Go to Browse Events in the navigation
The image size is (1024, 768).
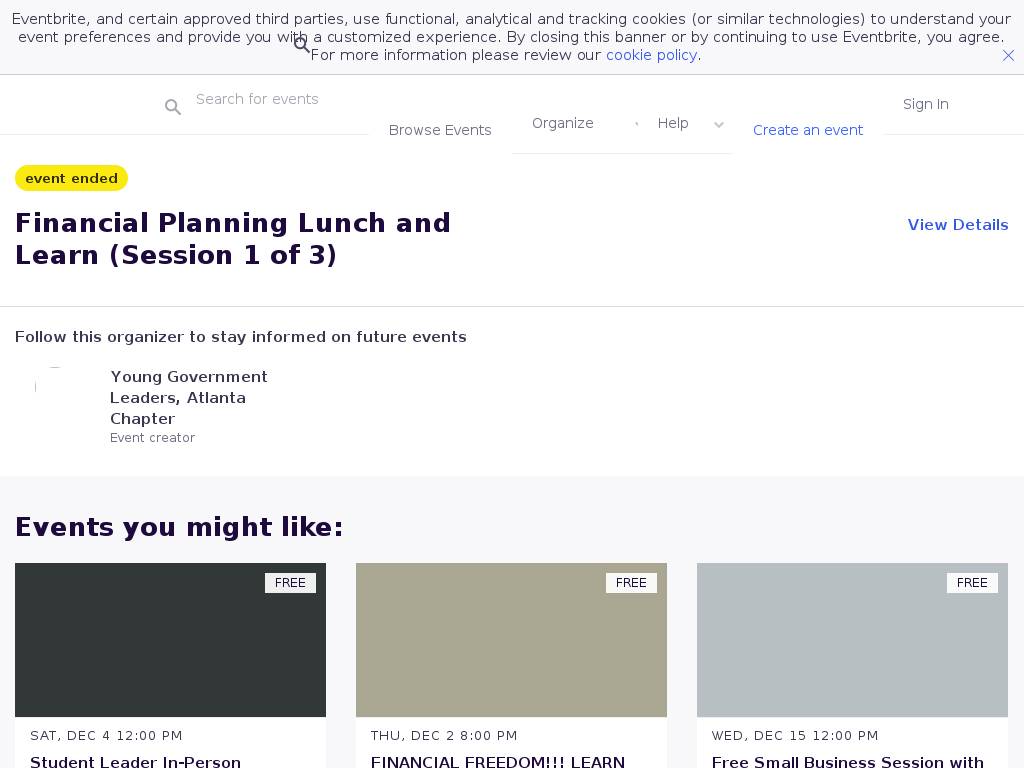(440, 130)
